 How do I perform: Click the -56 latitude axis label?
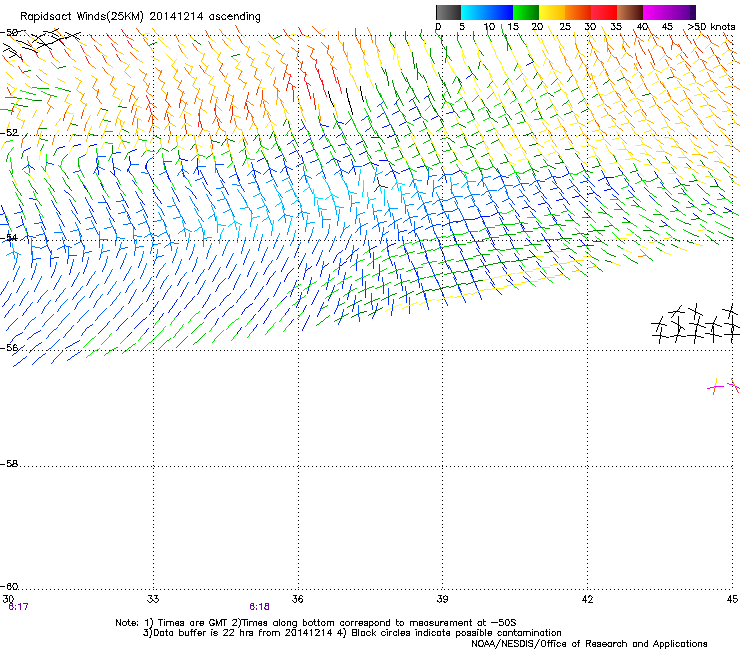pos(9,347)
